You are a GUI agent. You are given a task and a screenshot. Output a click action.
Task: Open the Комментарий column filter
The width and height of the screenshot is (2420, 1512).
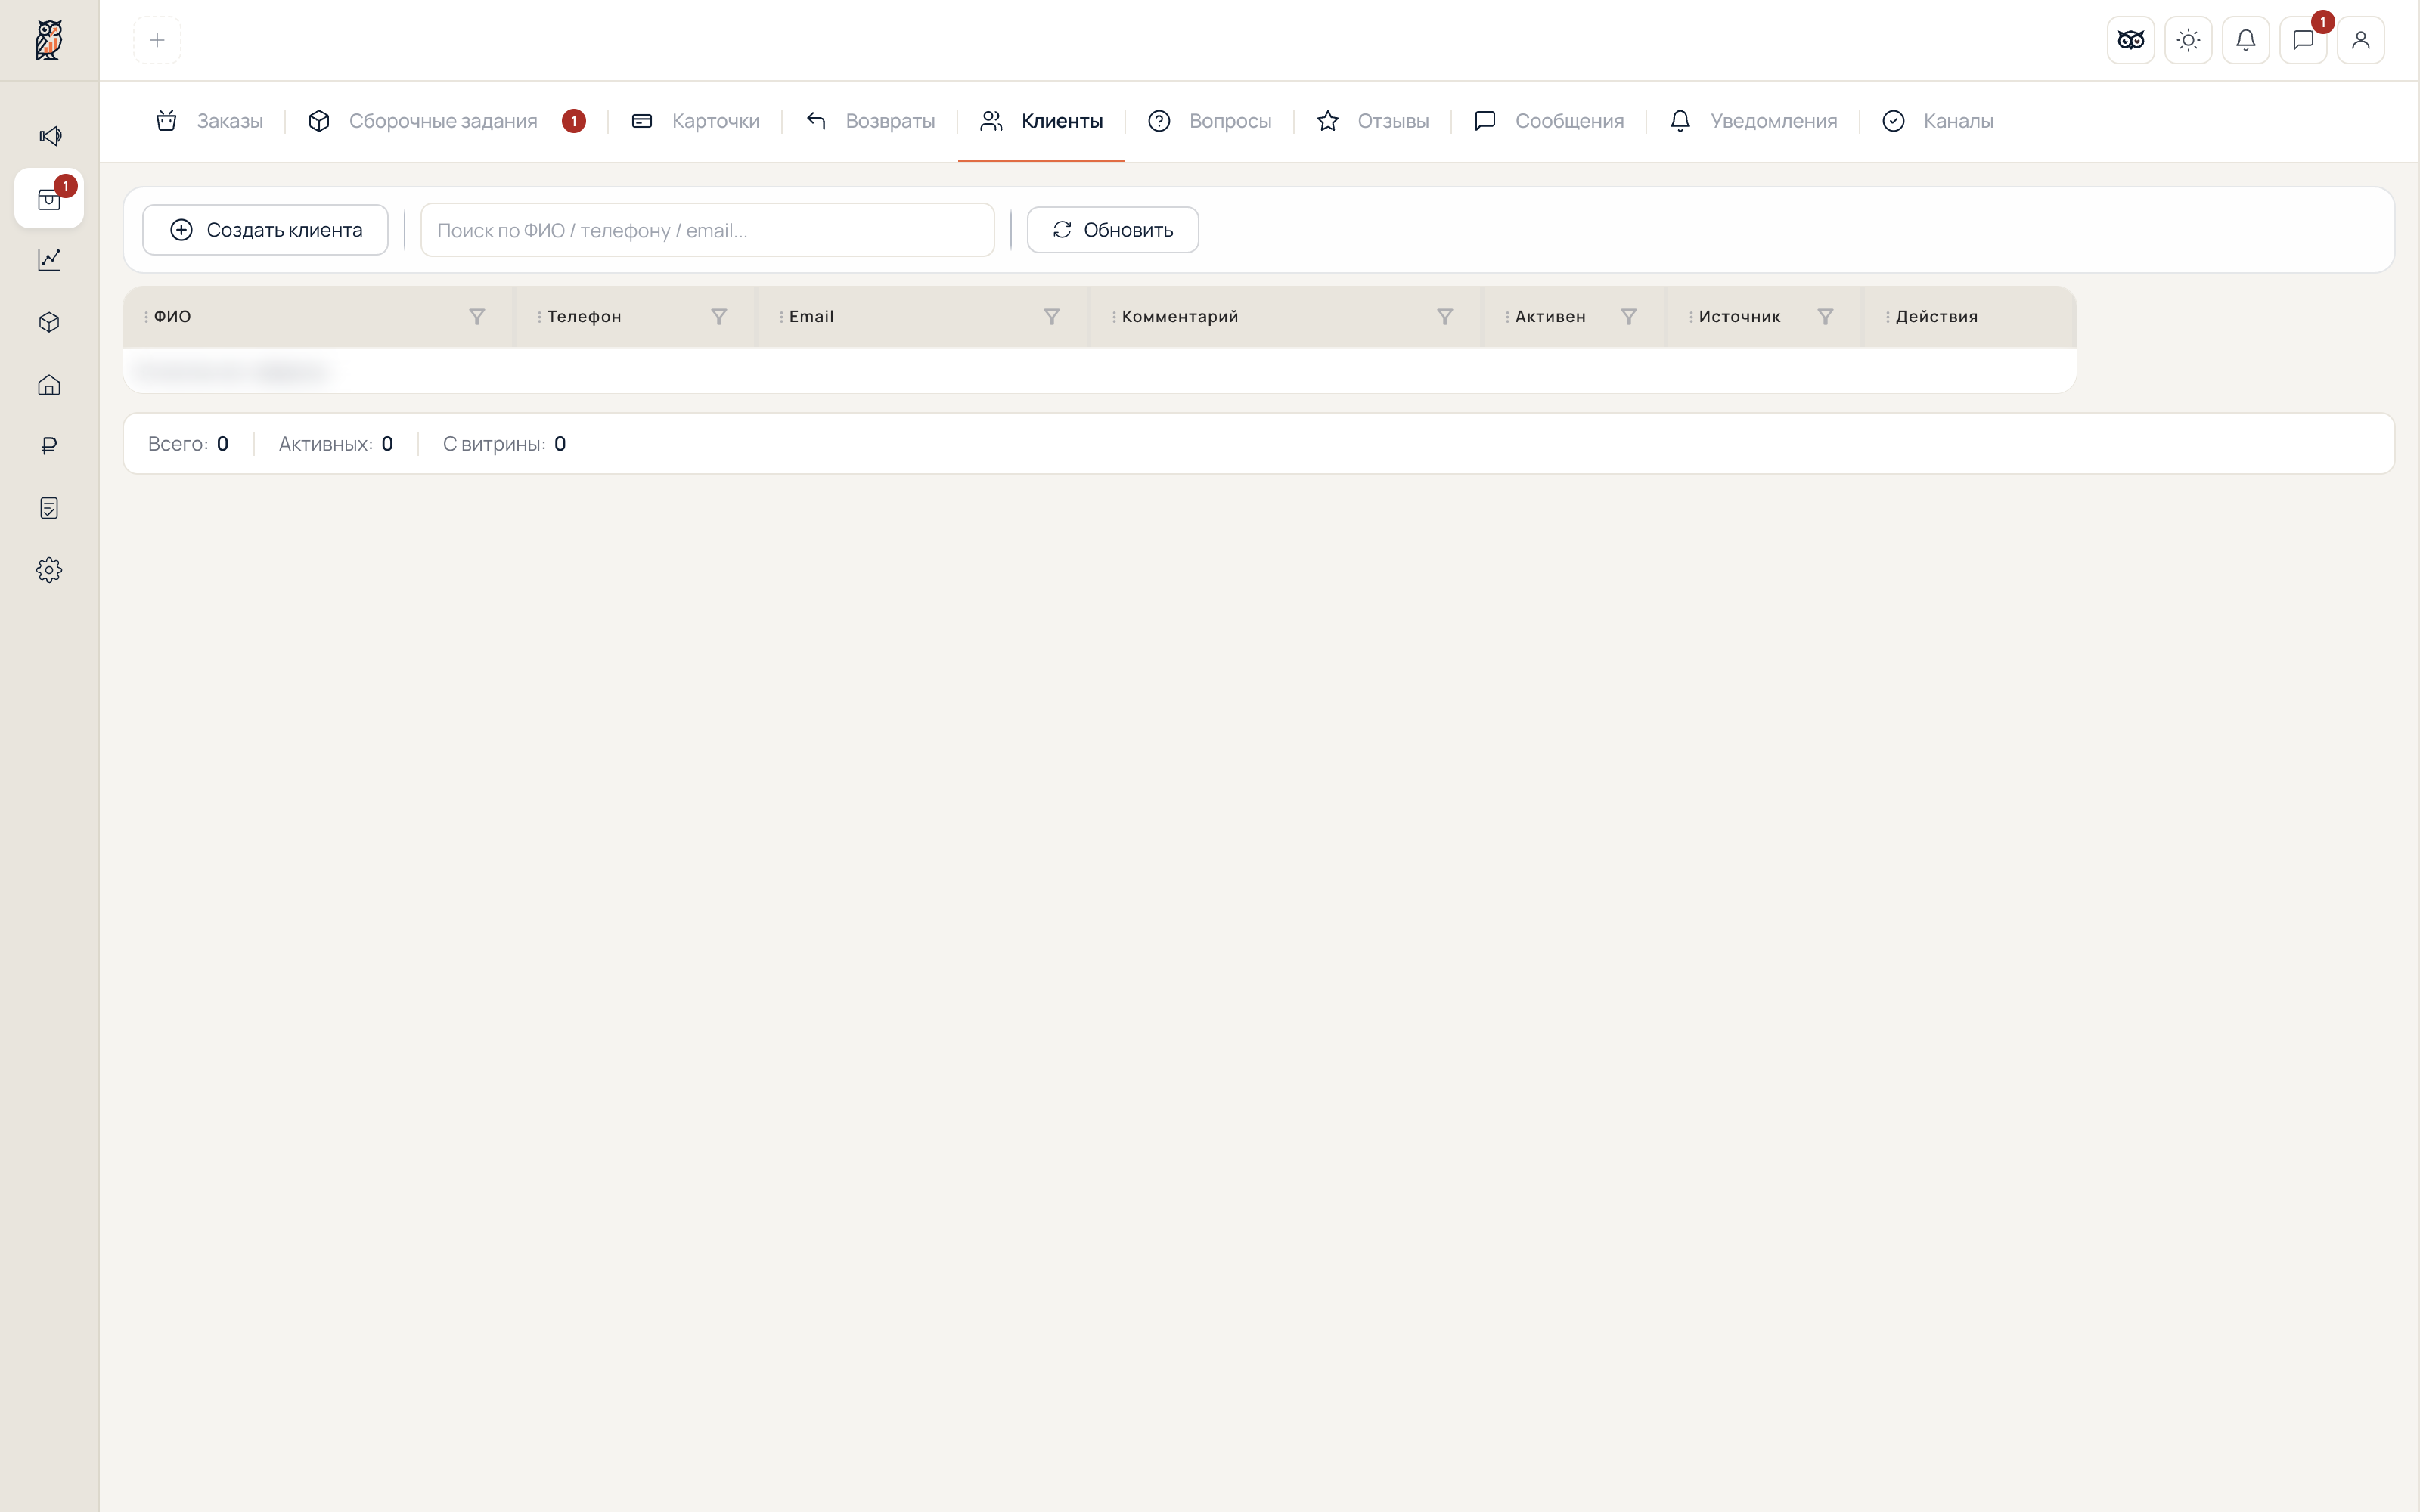(1445, 317)
